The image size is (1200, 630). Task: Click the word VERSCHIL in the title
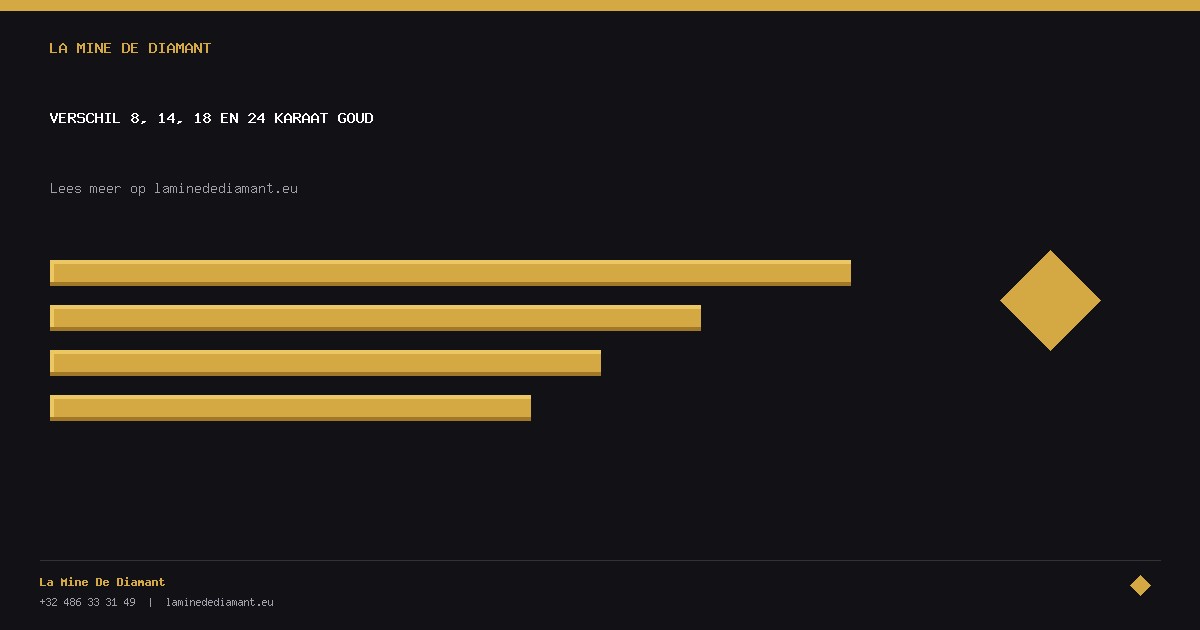[x=85, y=118]
